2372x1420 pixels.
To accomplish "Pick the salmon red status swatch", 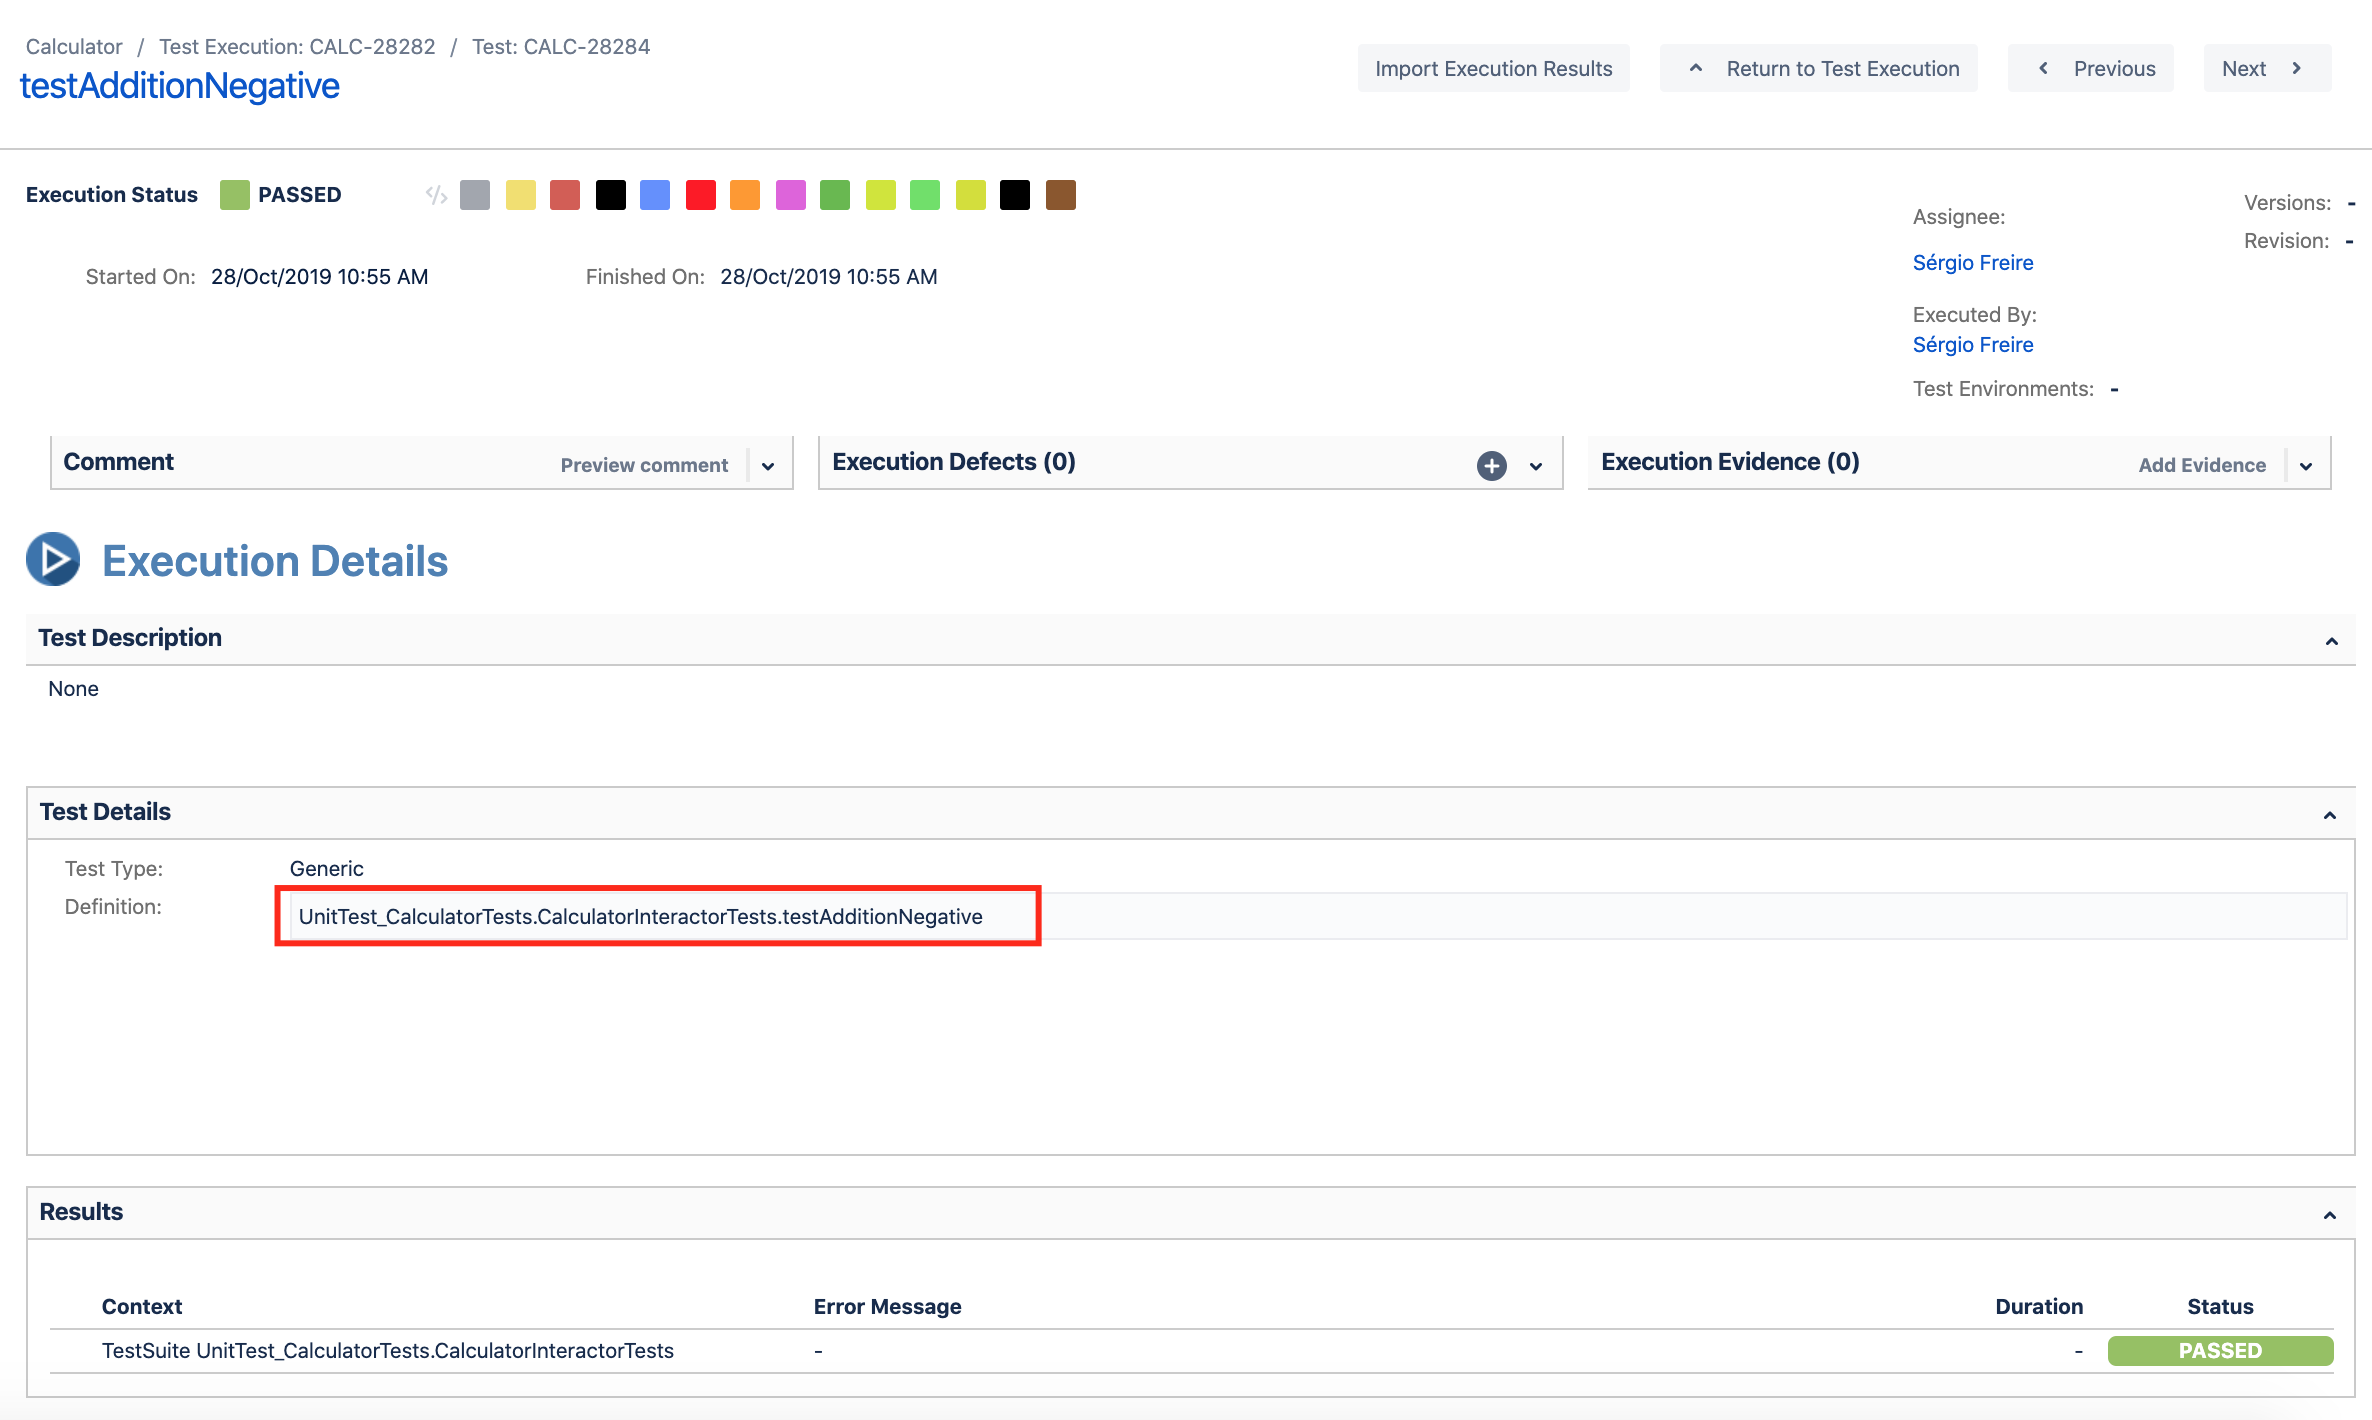I will point(565,195).
